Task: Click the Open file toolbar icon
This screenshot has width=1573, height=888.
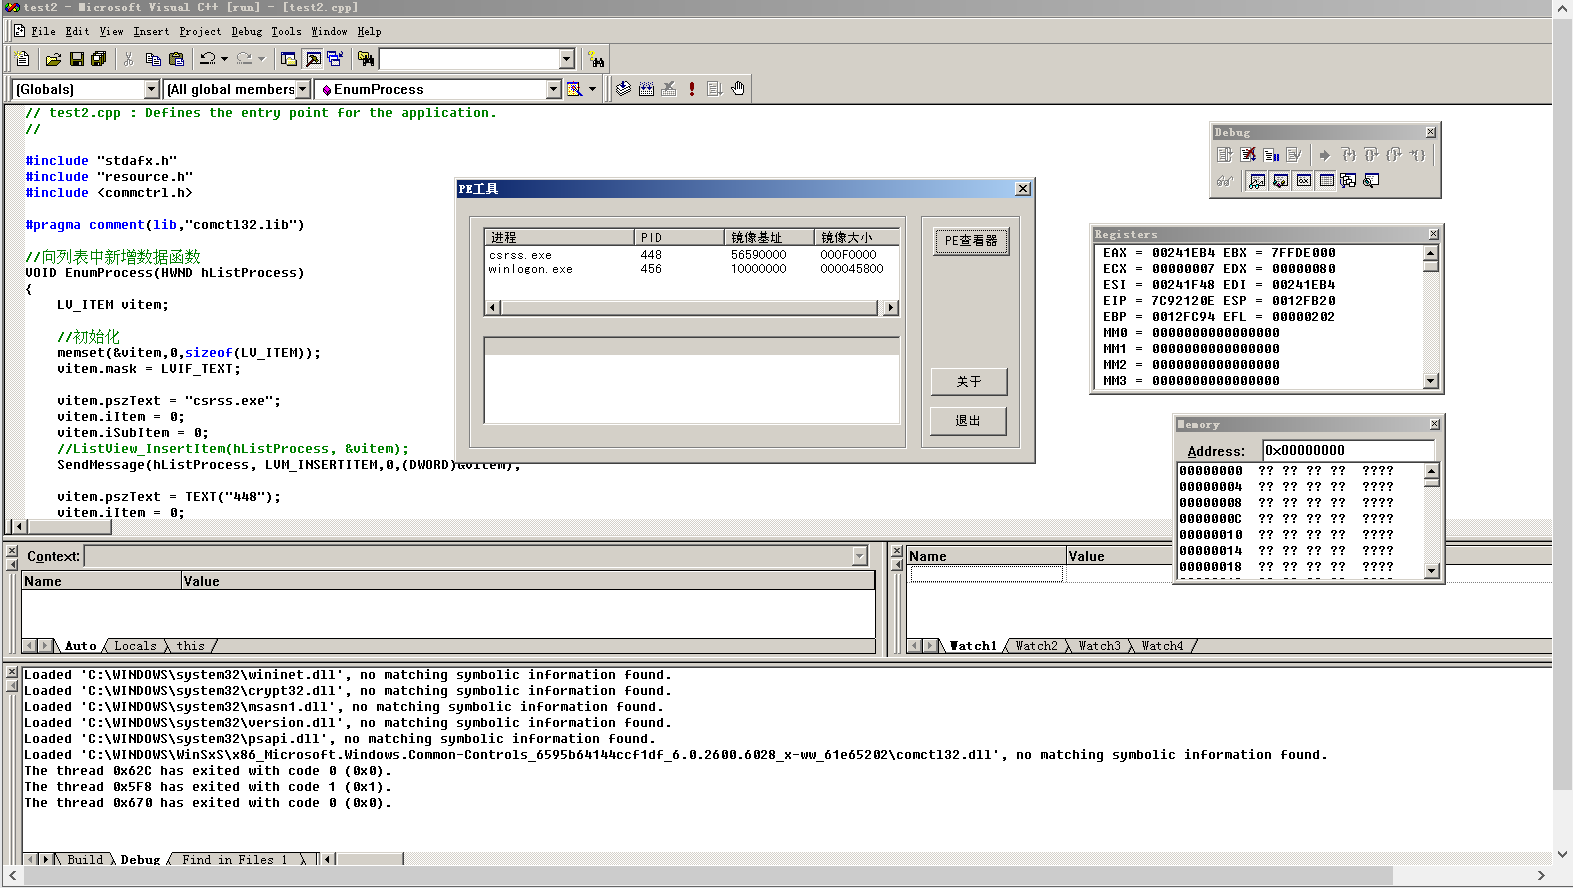Action: point(54,59)
